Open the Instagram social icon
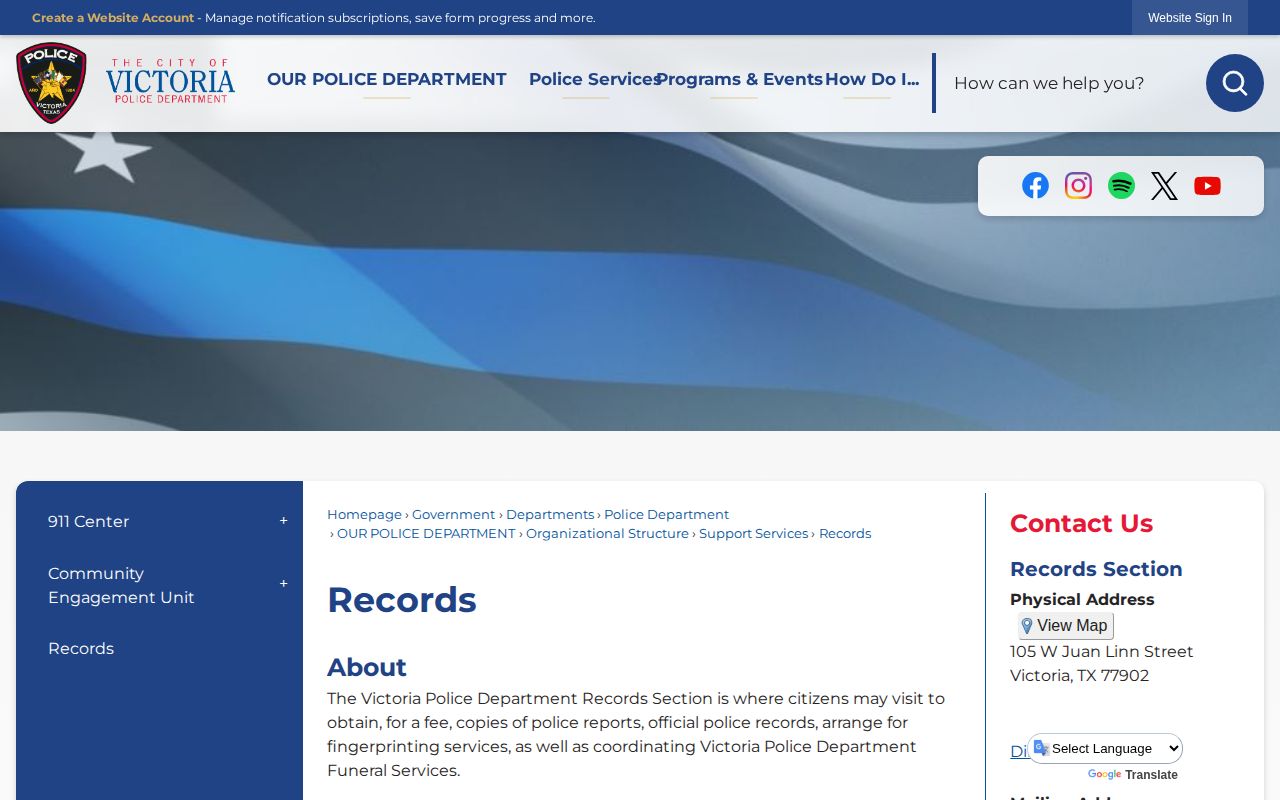Screen dimensions: 1280x800 (1078, 186)
